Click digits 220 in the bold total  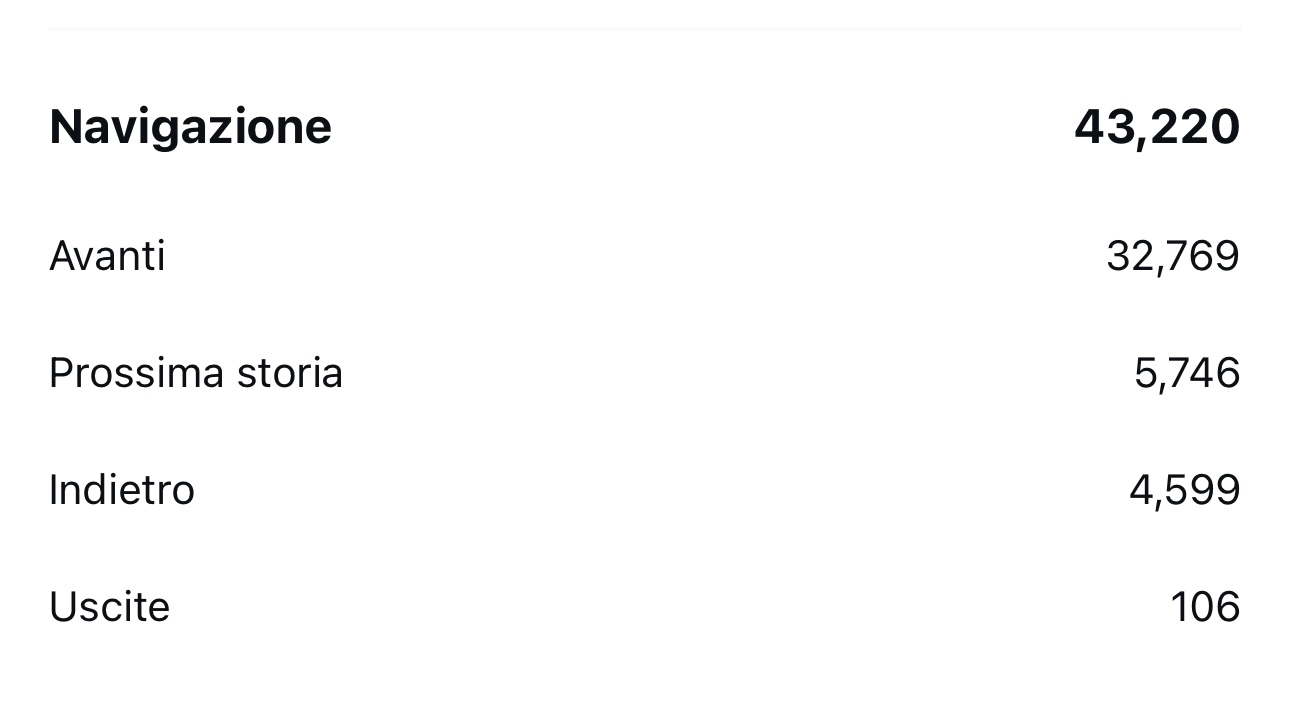1196,128
